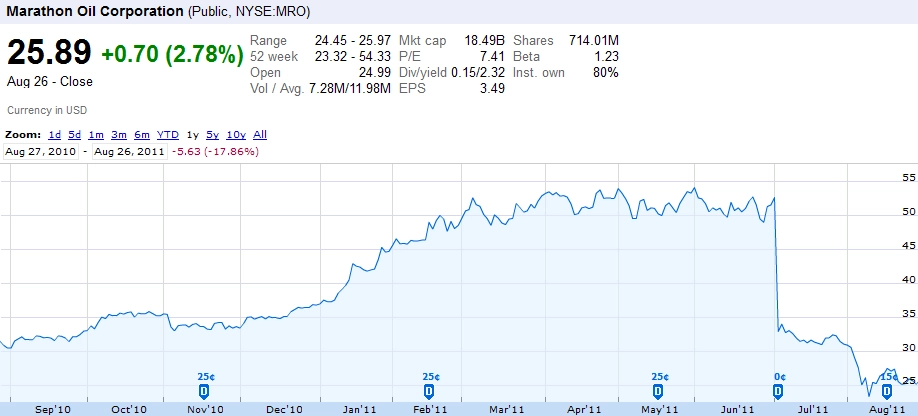Click the Open value 24.99
The height and width of the screenshot is (416, 918).
(375, 73)
